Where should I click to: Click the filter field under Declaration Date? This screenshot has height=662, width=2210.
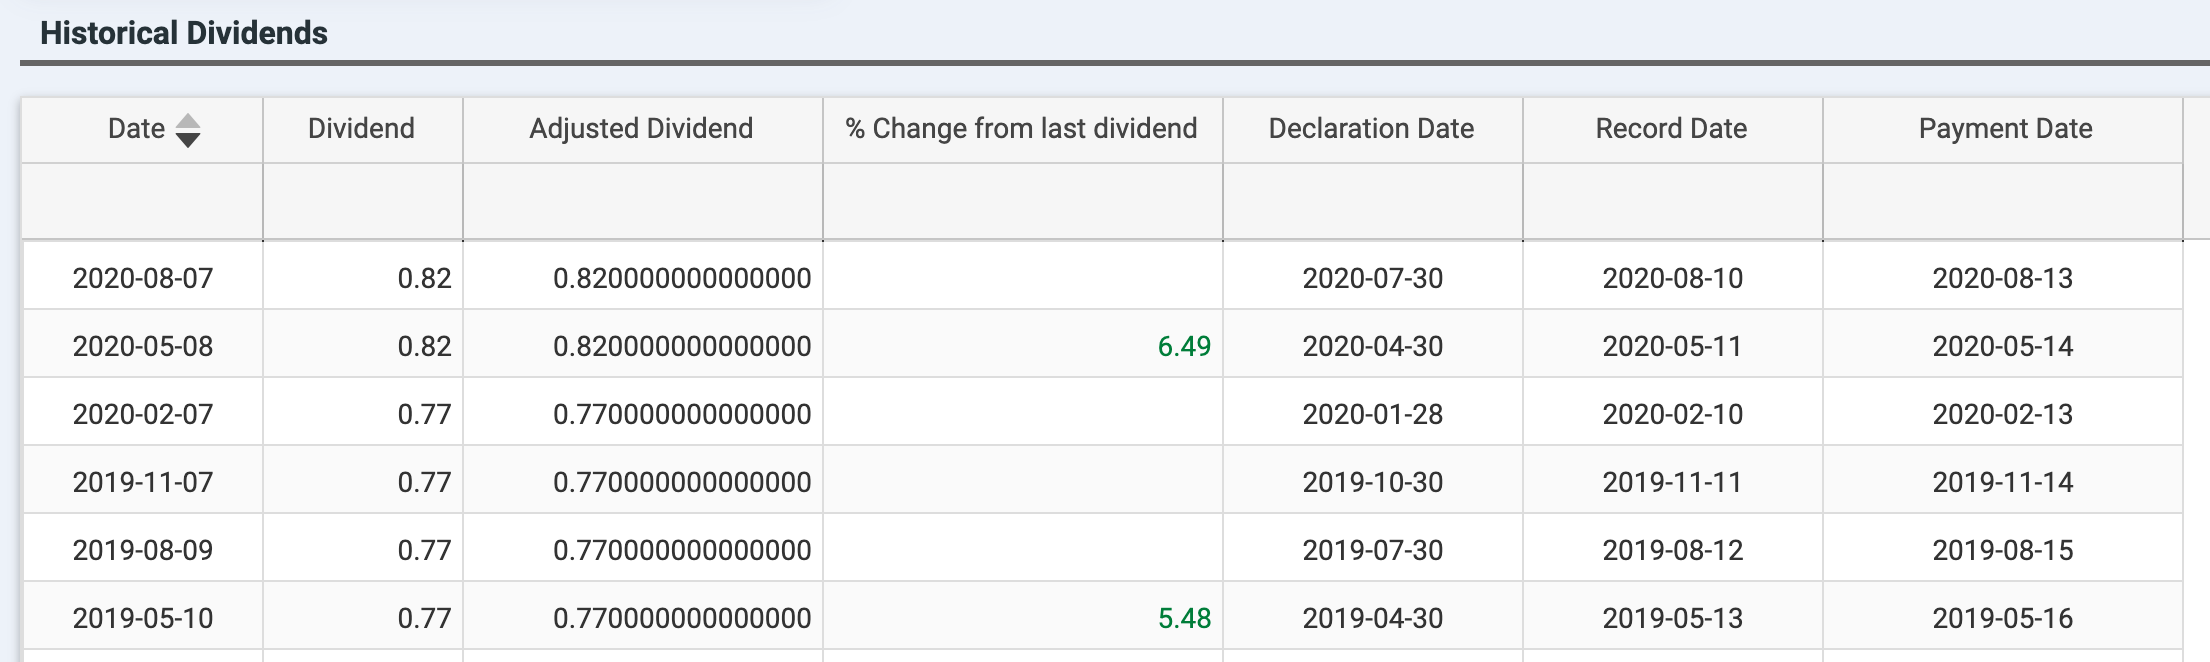(x=1373, y=202)
